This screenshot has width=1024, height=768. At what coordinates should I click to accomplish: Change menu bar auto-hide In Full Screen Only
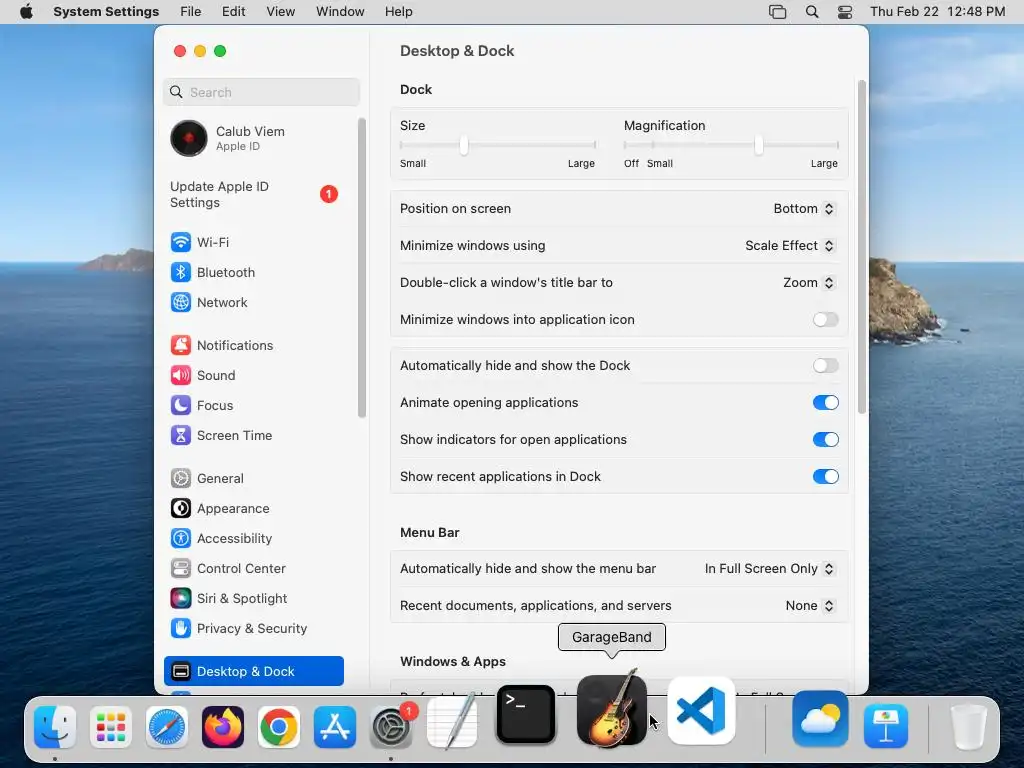[x=769, y=569]
